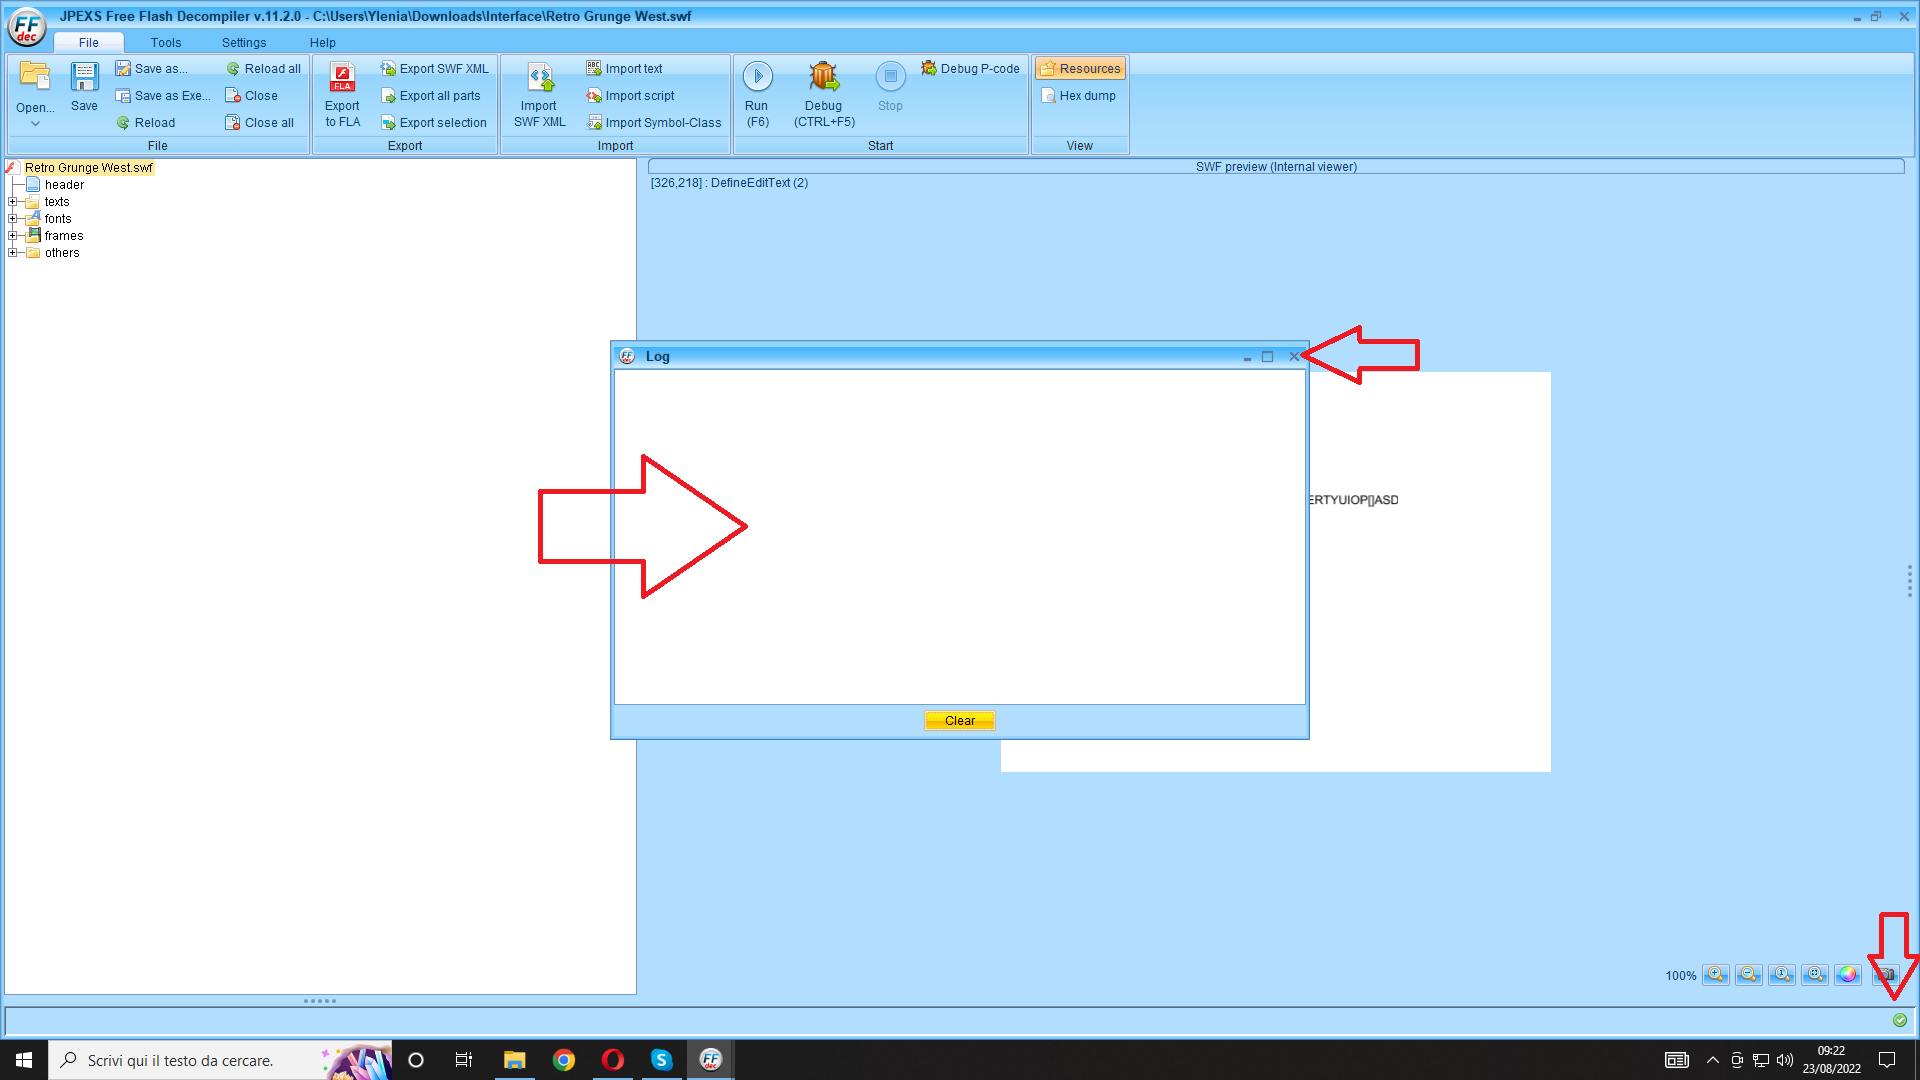Click Import Symbol-Class
1920x1080 pixels.
point(654,123)
